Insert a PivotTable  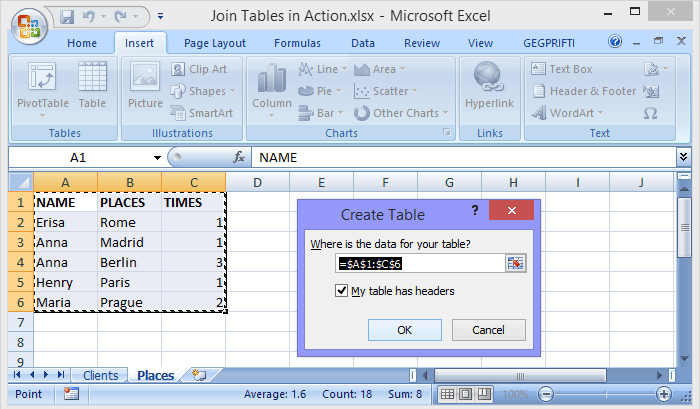42,91
